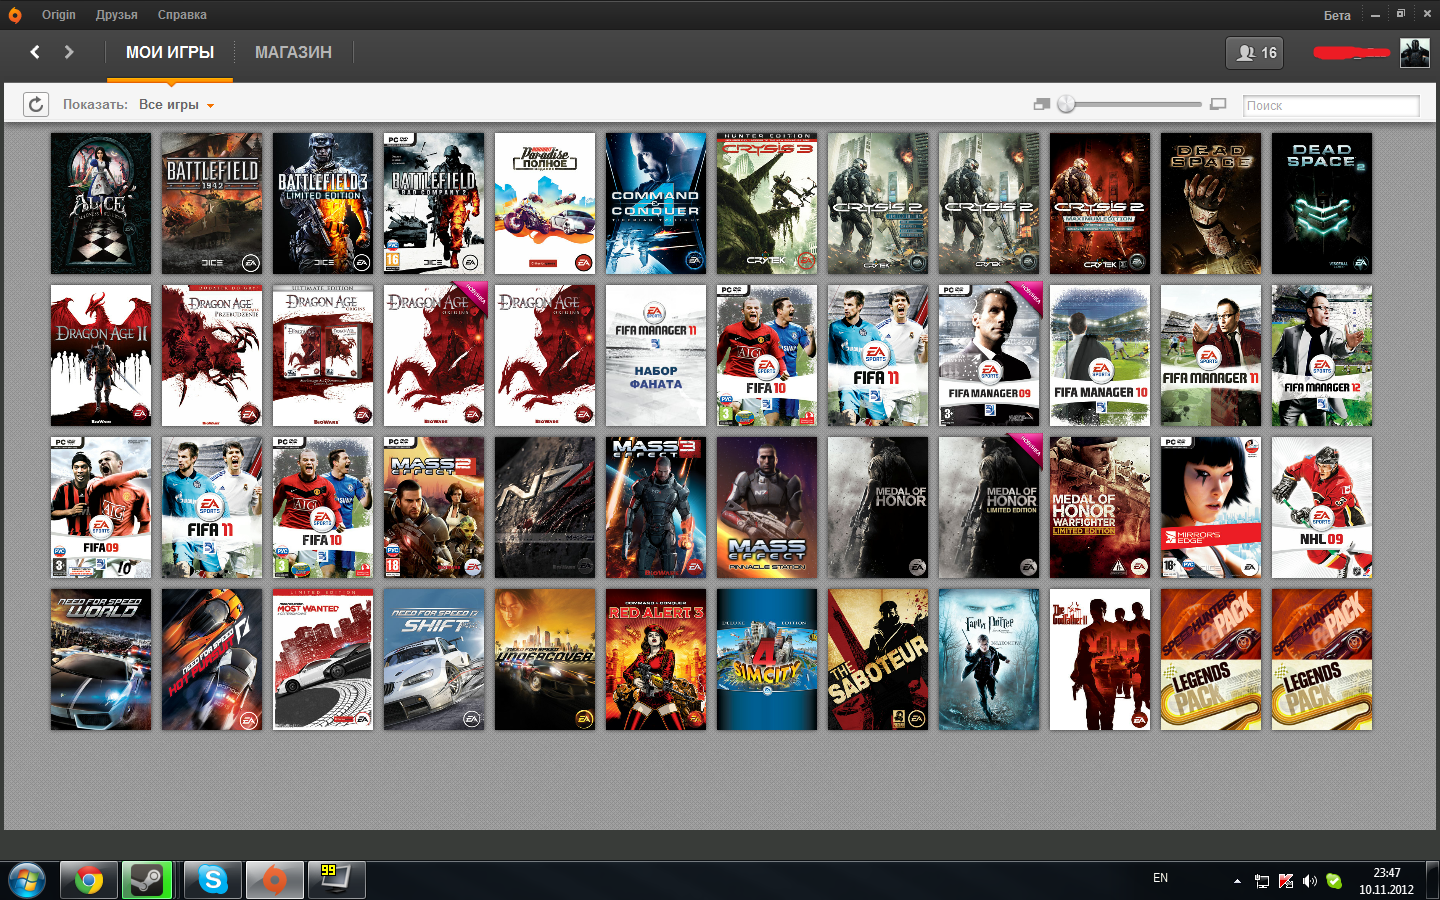Select the SimCity 4 game cover
This screenshot has height=900, width=1440.
pyautogui.click(x=767, y=659)
